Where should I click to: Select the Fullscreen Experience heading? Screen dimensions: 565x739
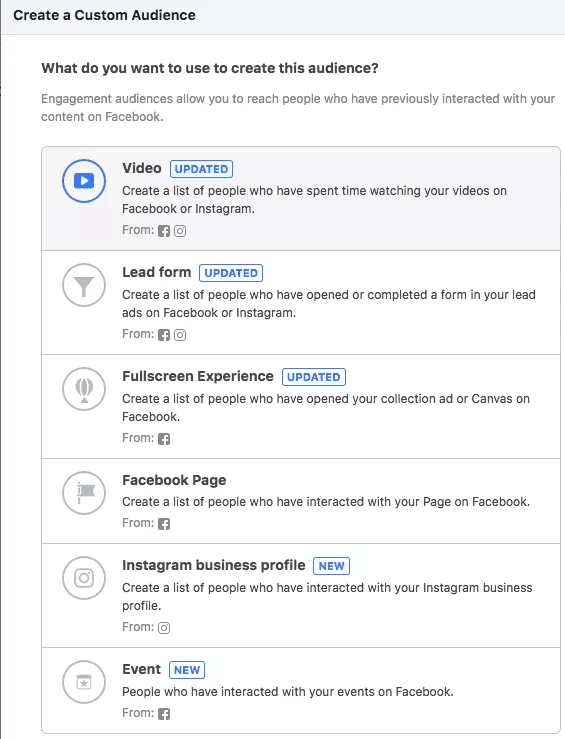point(198,376)
